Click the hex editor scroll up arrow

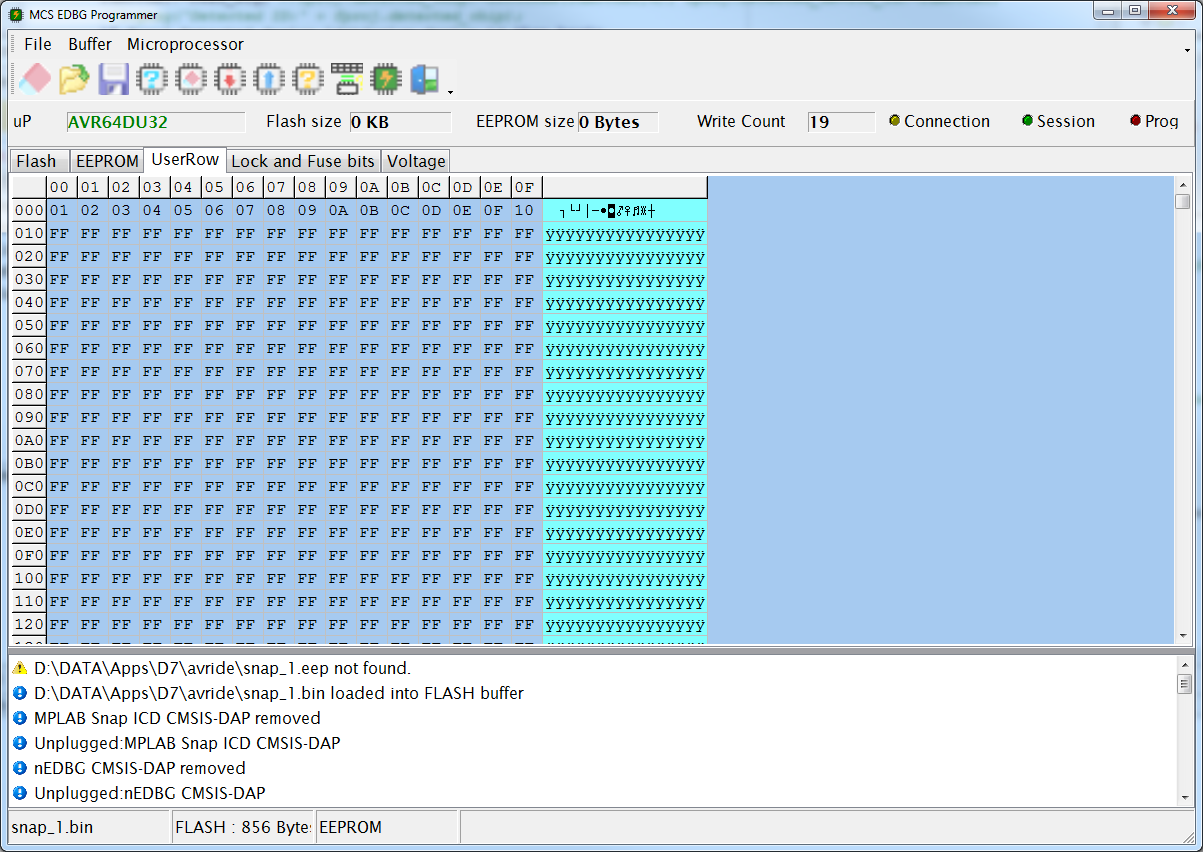point(1183,184)
